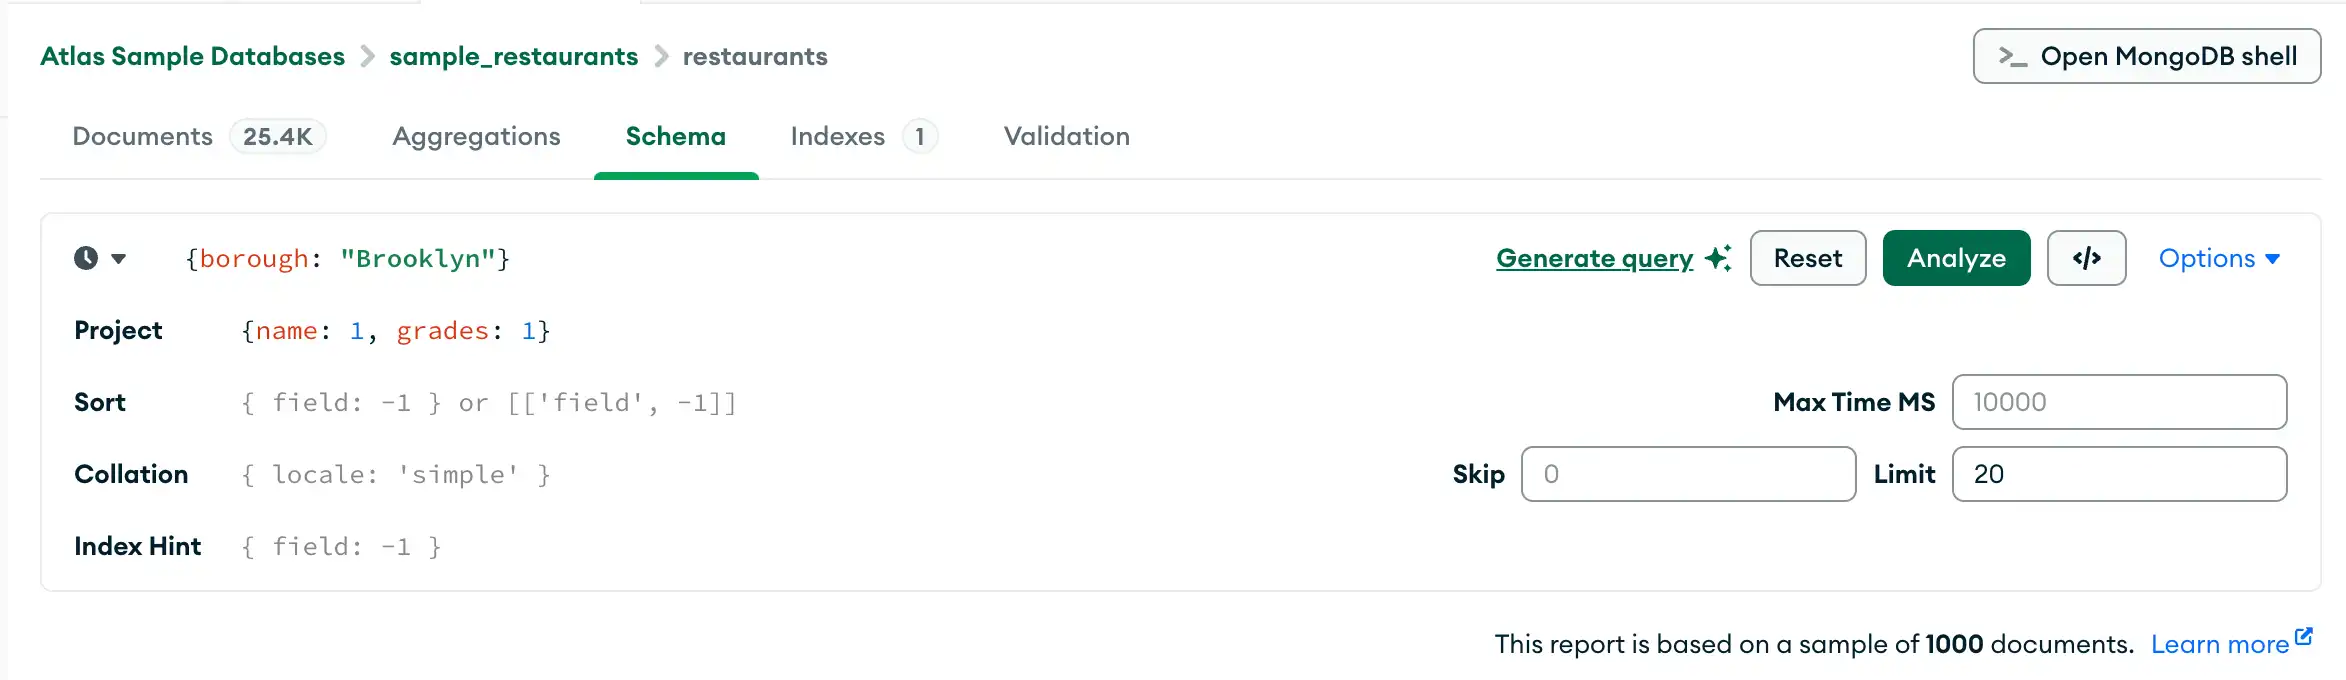Click the 25.4K documents count badge
Screen dimensions: 2346x680
(279, 136)
